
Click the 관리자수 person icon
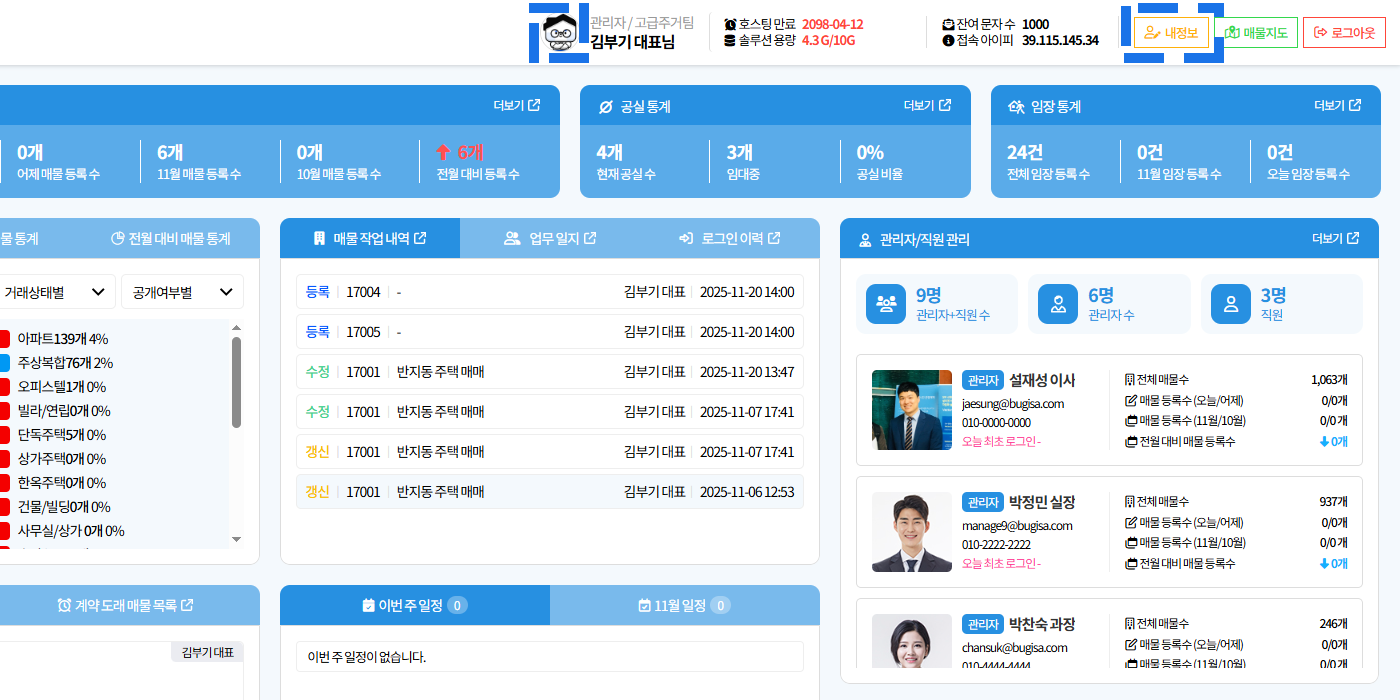[x=1057, y=304]
